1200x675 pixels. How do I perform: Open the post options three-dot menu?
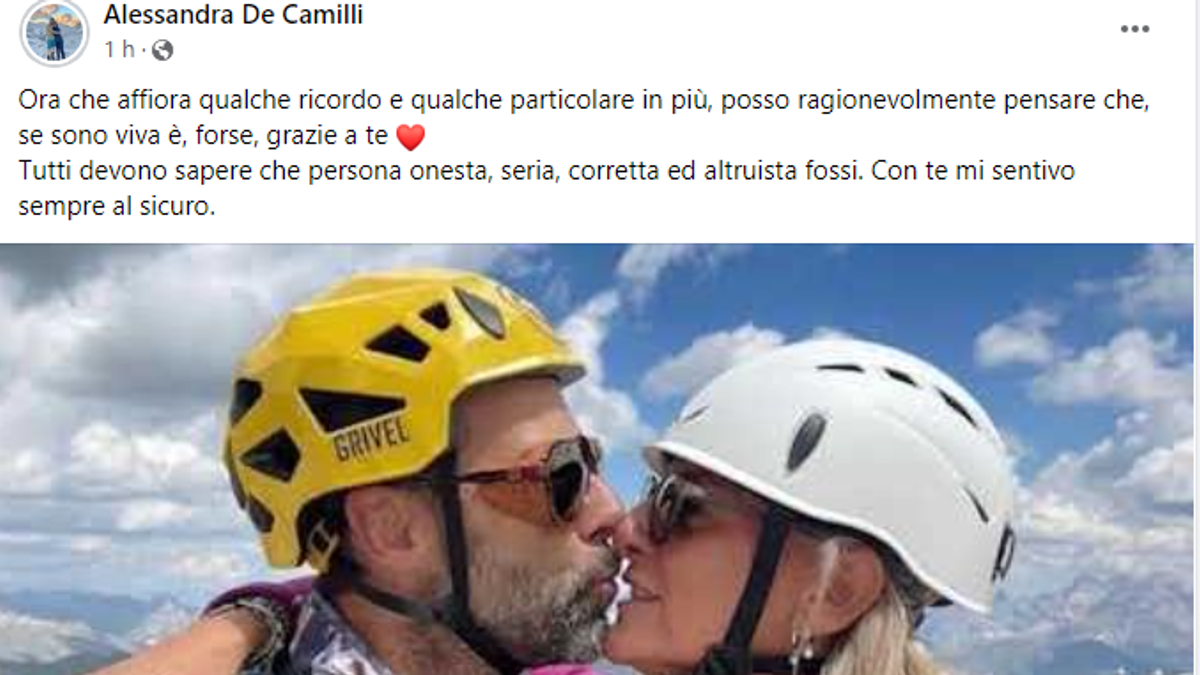tap(1134, 29)
